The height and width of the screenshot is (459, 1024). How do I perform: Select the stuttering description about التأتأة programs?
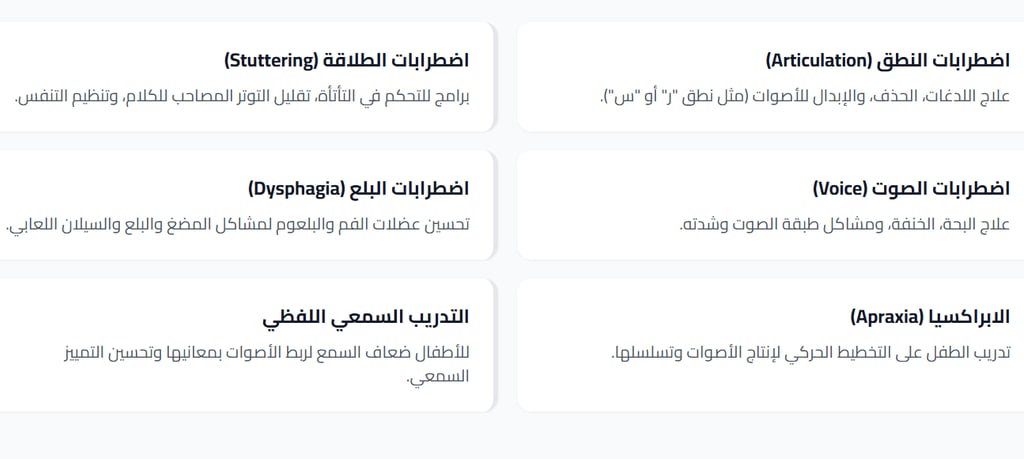[242, 97]
